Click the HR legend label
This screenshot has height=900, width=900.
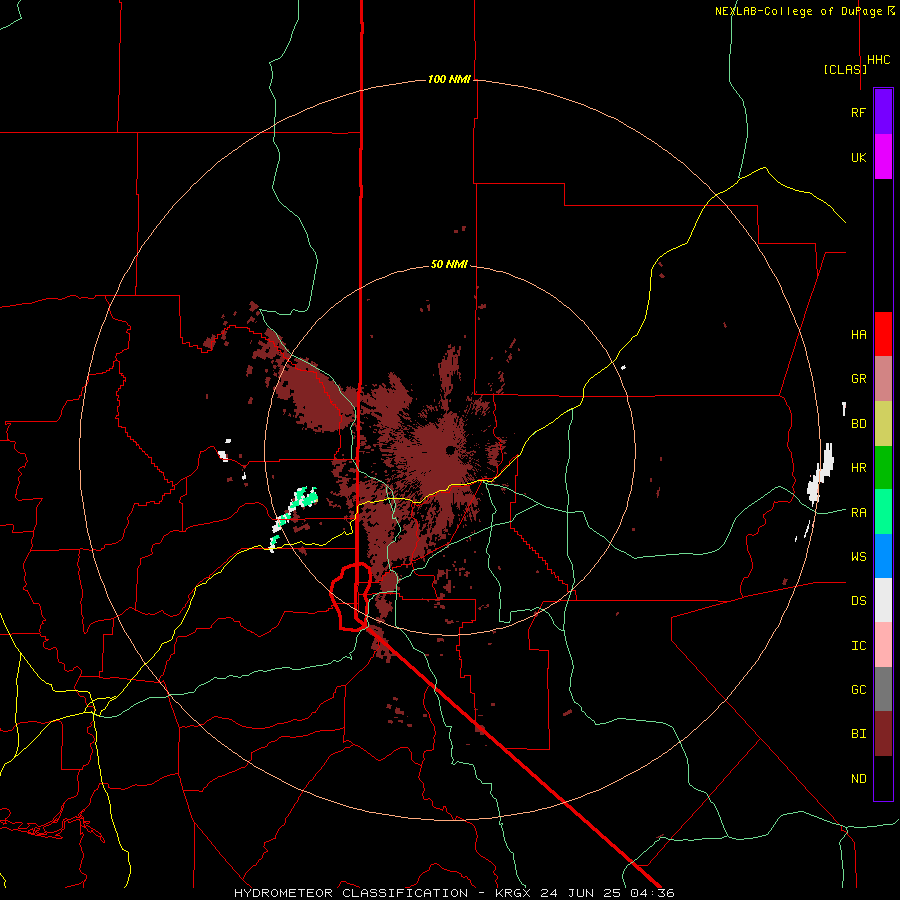tap(858, 468)
